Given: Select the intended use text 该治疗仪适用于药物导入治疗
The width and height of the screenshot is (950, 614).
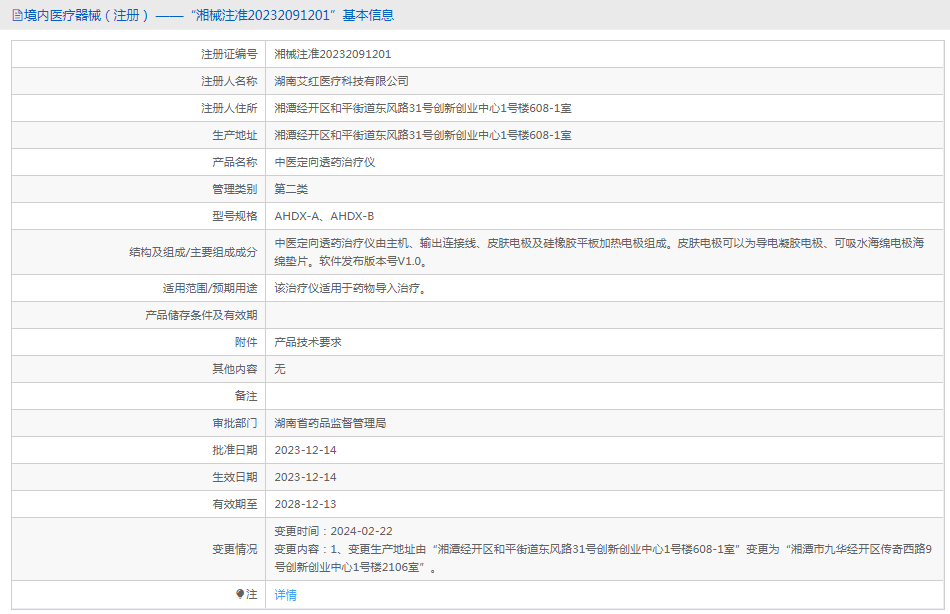Looking at the screenshot, I should tap(350, 288).
